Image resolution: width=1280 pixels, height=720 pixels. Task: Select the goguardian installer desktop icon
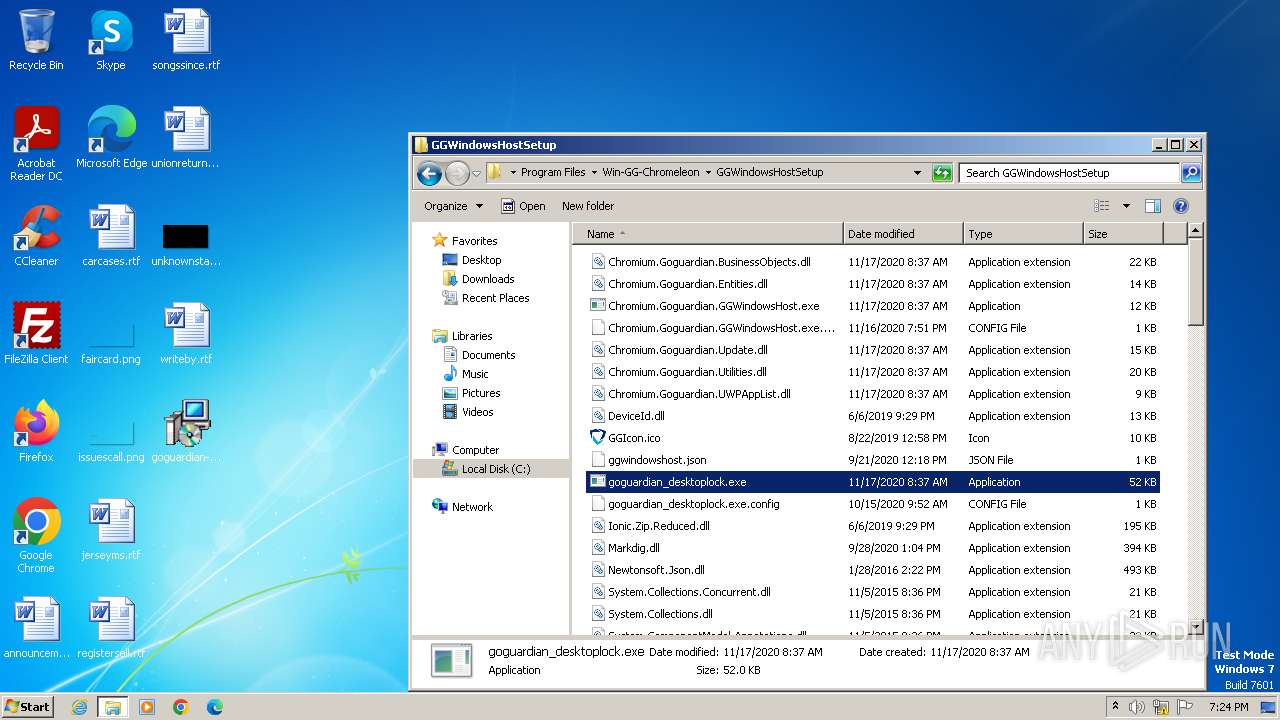(186, 432)
